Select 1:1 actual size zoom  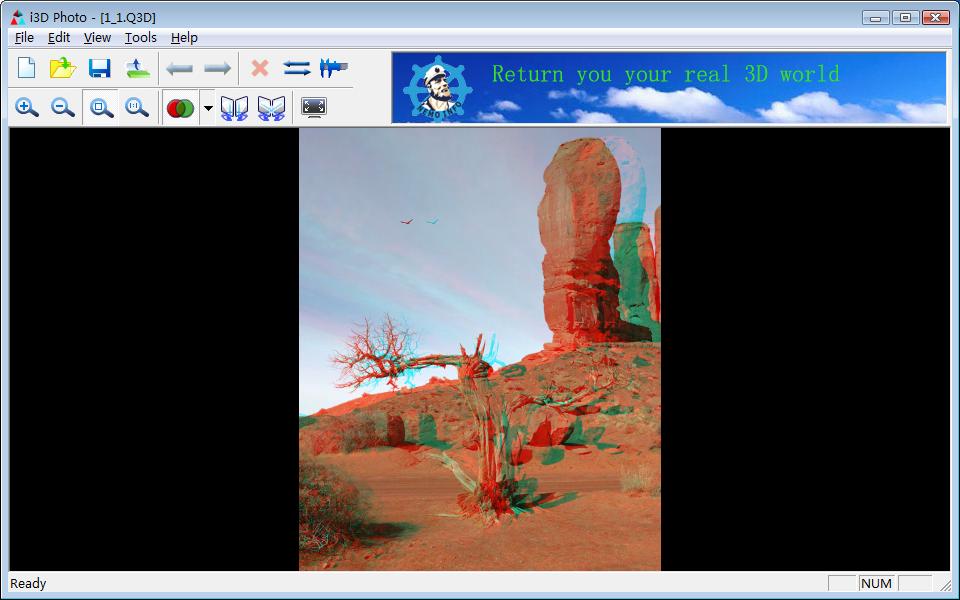[137, 108]
